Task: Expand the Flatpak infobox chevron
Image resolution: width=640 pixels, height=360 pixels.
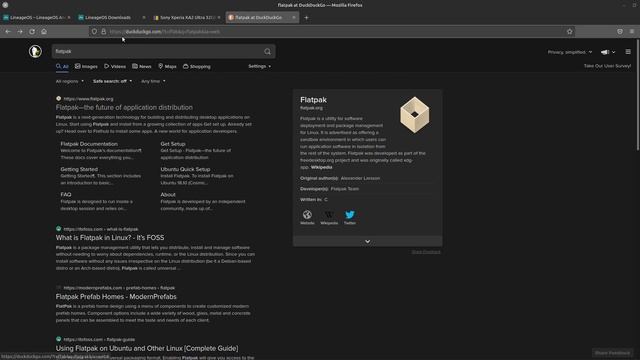Action: tap(367, 241)
